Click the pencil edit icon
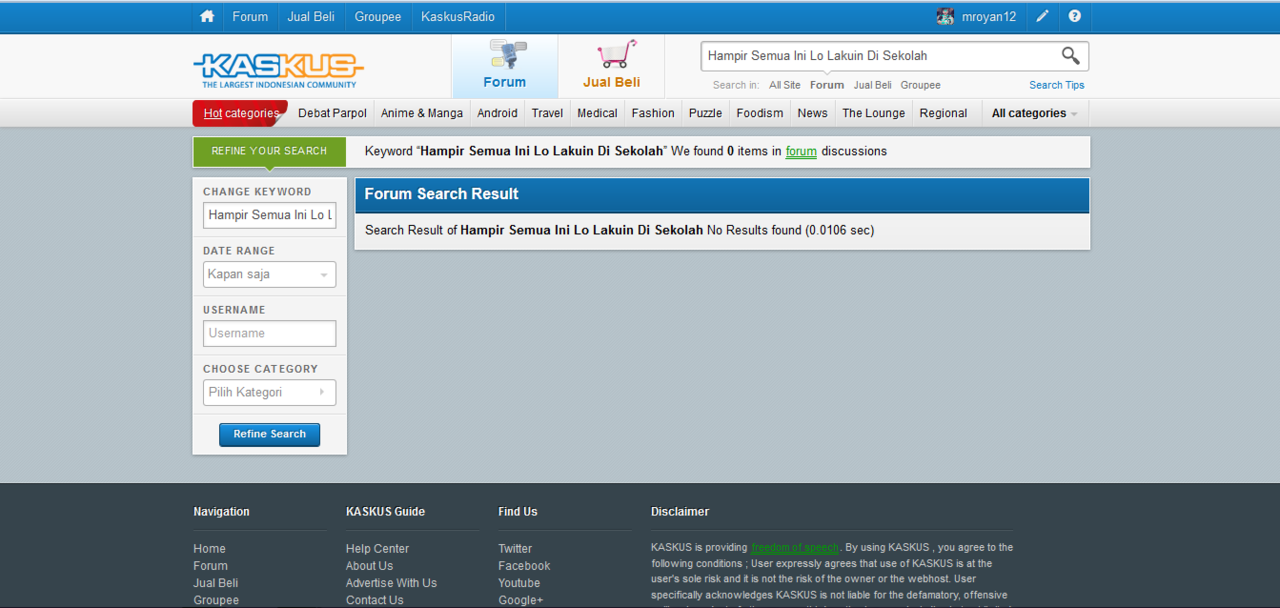1280x608 pixels. 1042,16
